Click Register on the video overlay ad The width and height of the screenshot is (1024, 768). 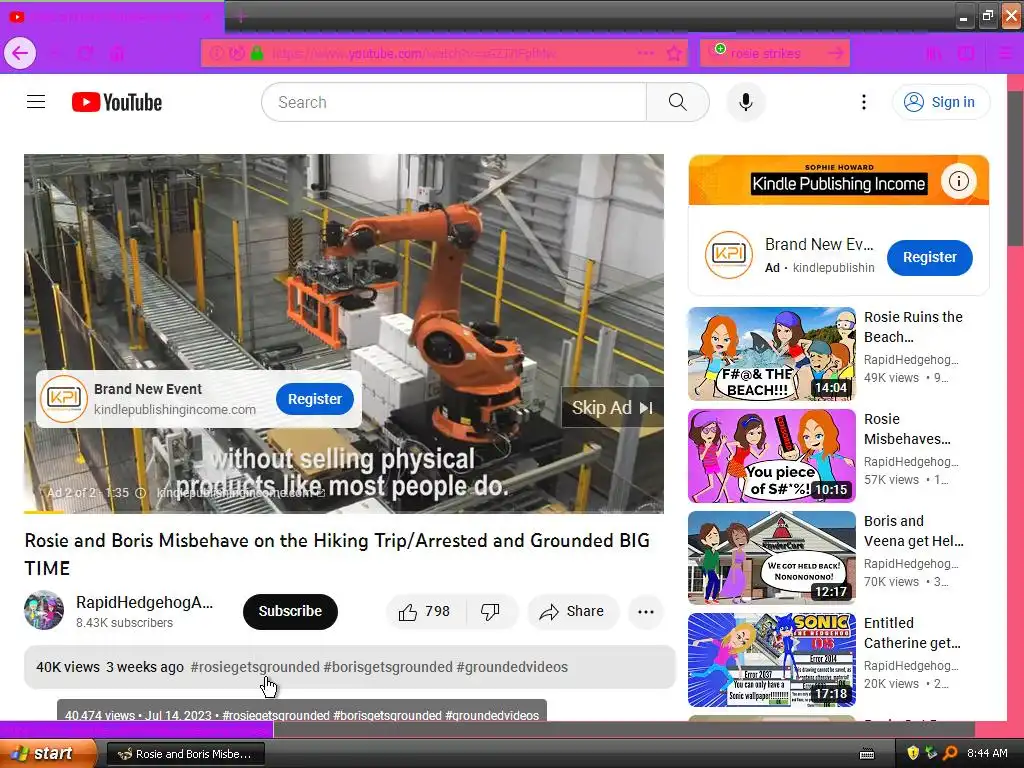315,399
